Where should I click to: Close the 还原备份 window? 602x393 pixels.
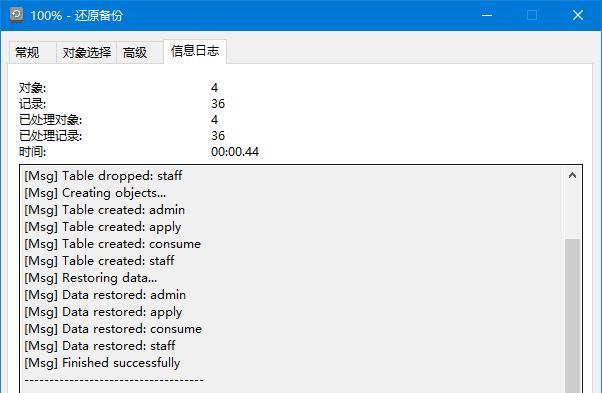(x=578, y=15)
